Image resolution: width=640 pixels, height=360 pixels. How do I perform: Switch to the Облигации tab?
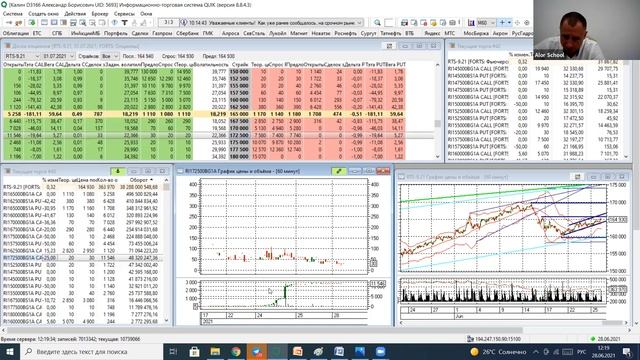click(x=16, y=33)
